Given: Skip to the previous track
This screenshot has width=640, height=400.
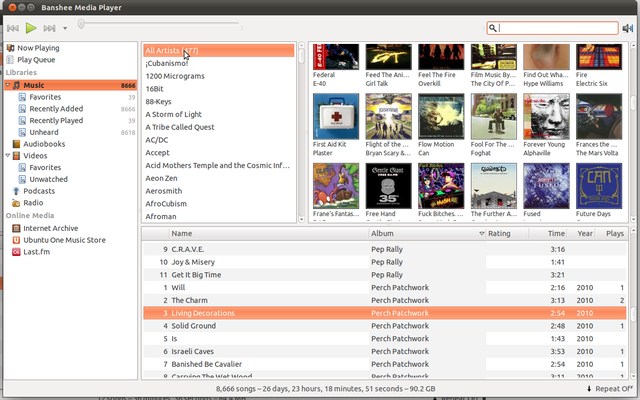Looking at the screenshot, I should (x=12, y=28).
